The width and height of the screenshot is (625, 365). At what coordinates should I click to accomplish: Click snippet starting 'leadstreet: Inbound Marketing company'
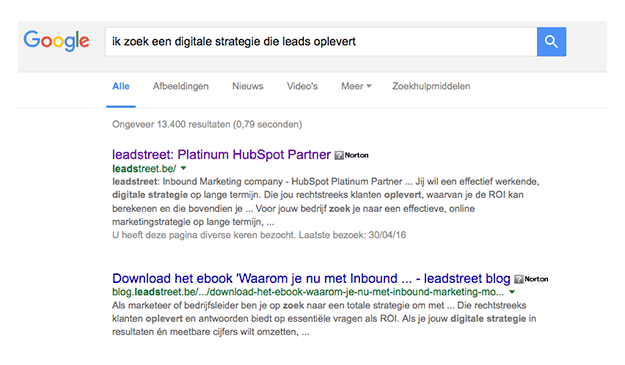326,202
